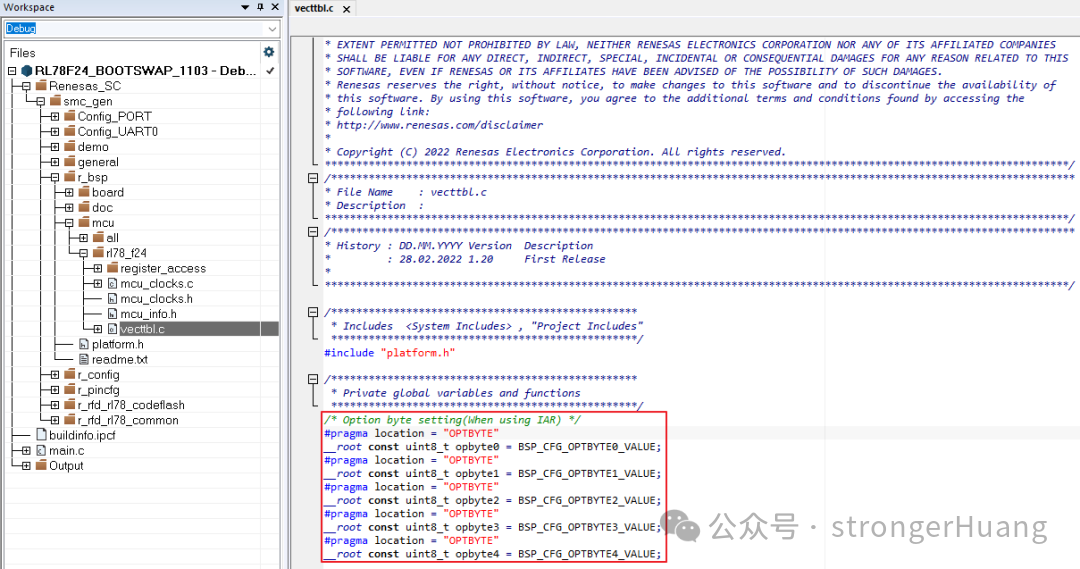
Task: Select the readme.txt file
Action: tap(119, 359)
